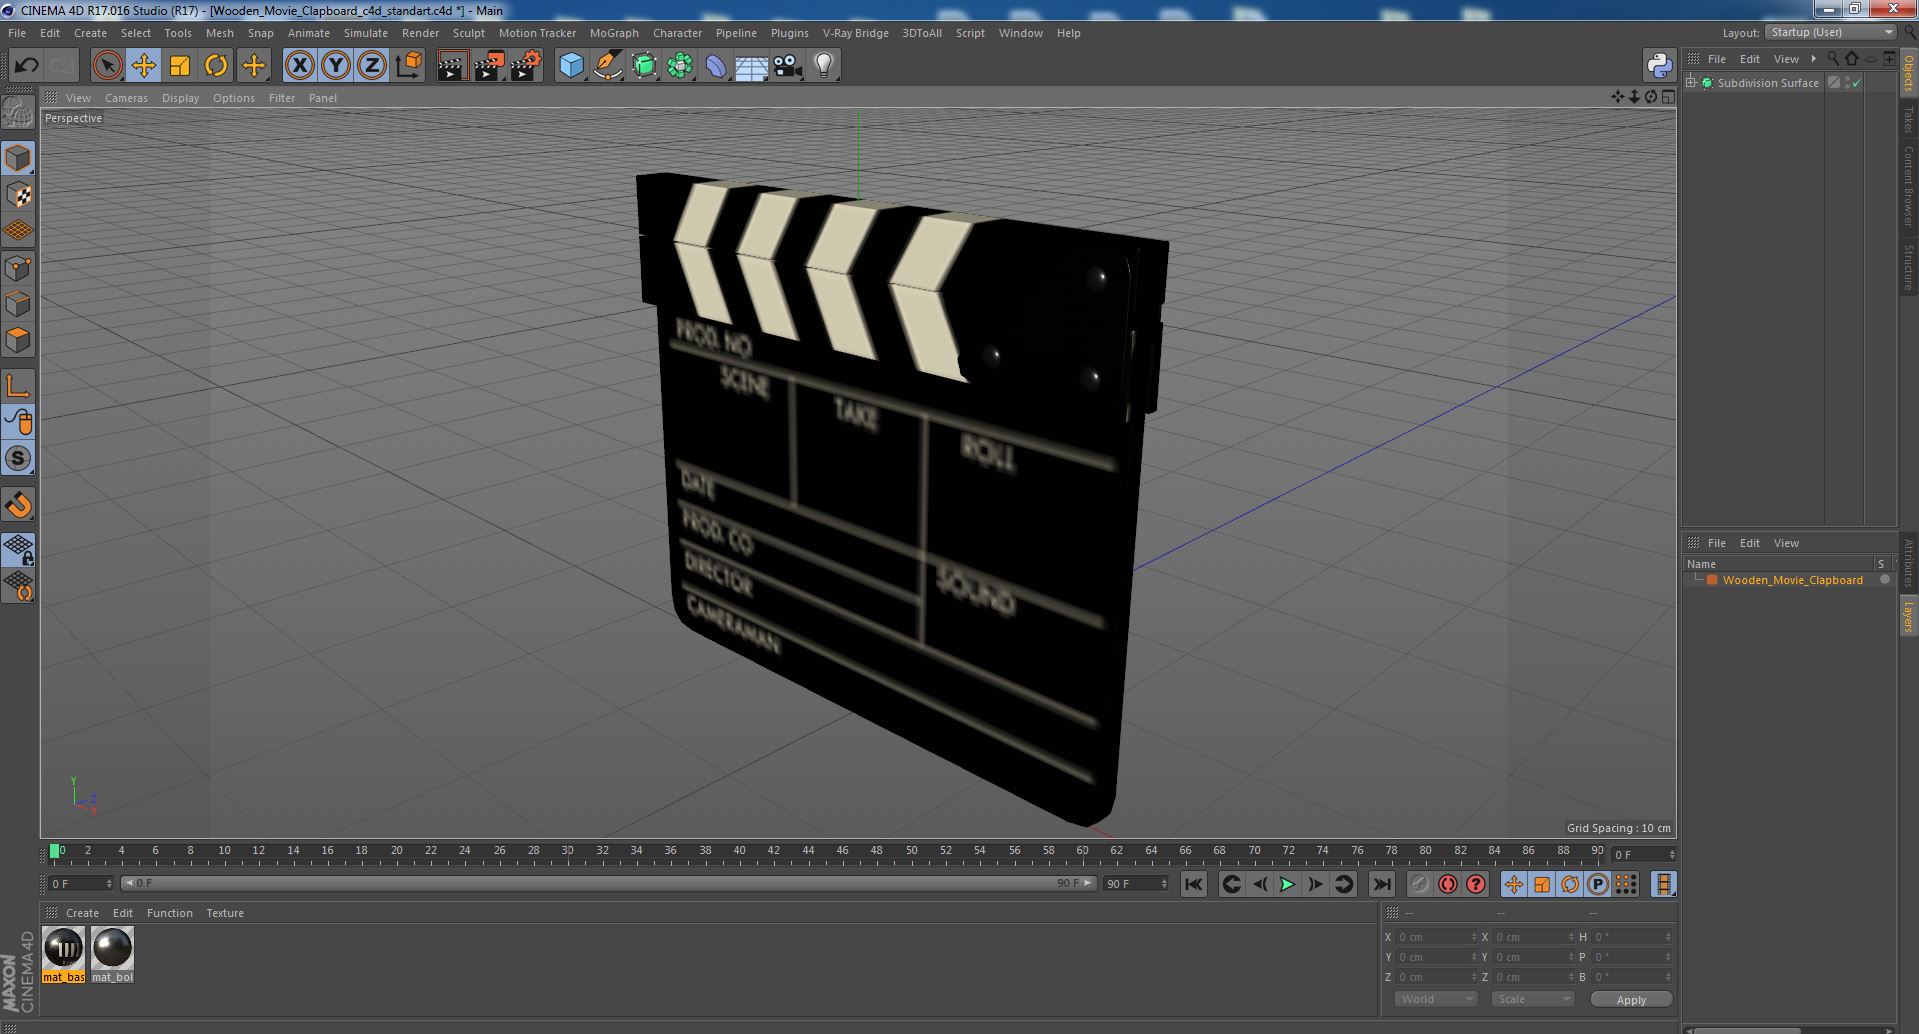The image size is (1919, 1034).
Task: Open material manager Texture menu
Action: point(225,913)
